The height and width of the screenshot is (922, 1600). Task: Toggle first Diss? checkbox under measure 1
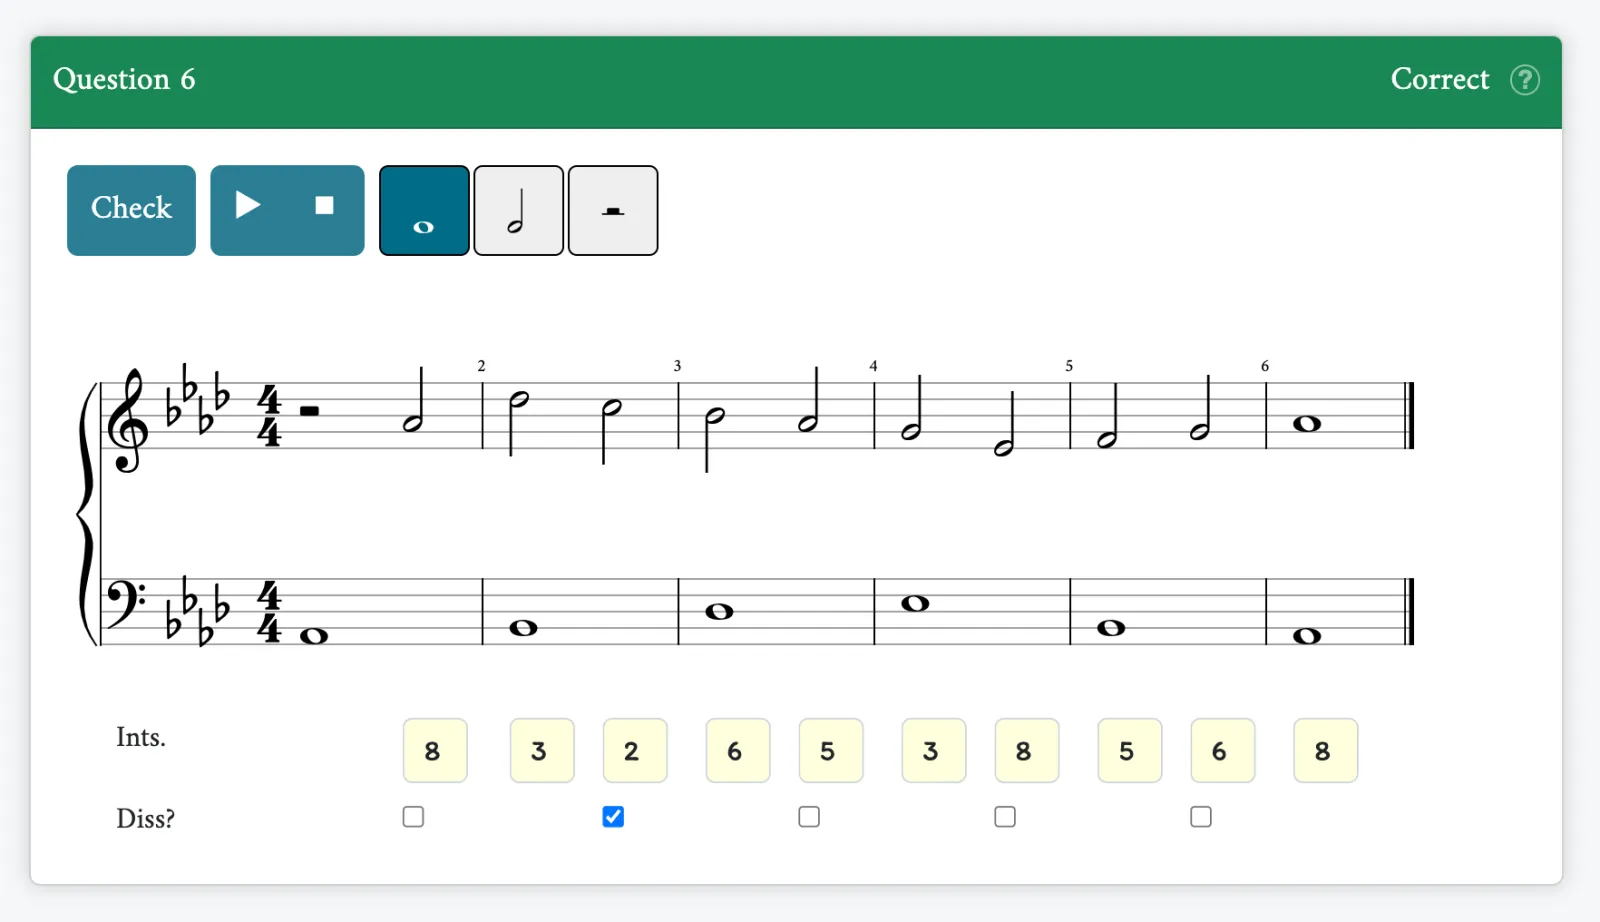tap(413, 817)
